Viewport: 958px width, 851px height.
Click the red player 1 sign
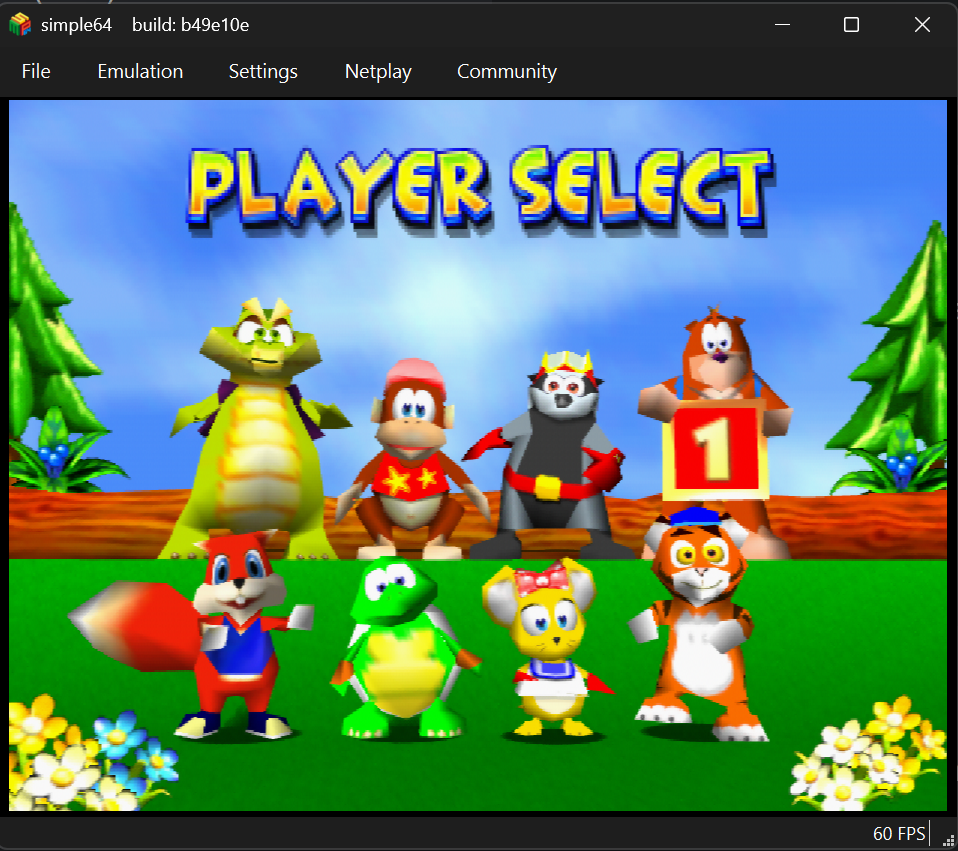tap(714, 449)
